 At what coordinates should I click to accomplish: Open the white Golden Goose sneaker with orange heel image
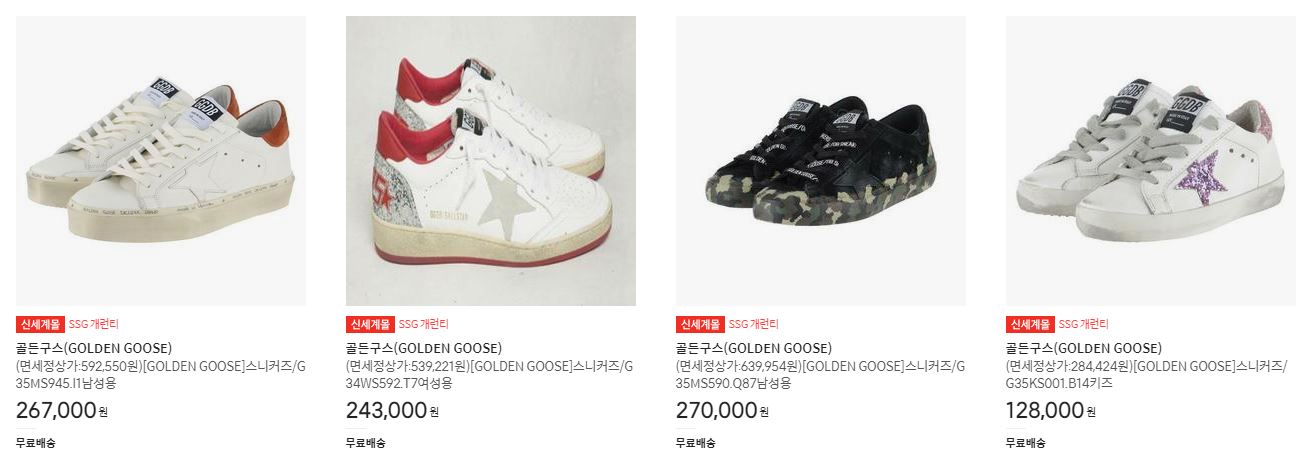point(161,161)
